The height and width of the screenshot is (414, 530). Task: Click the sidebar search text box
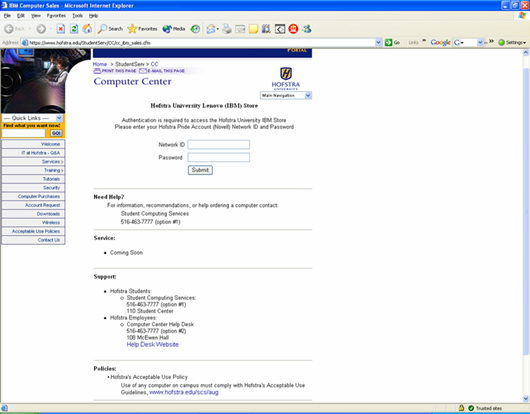pyautogui.click(x=24, y=133)
